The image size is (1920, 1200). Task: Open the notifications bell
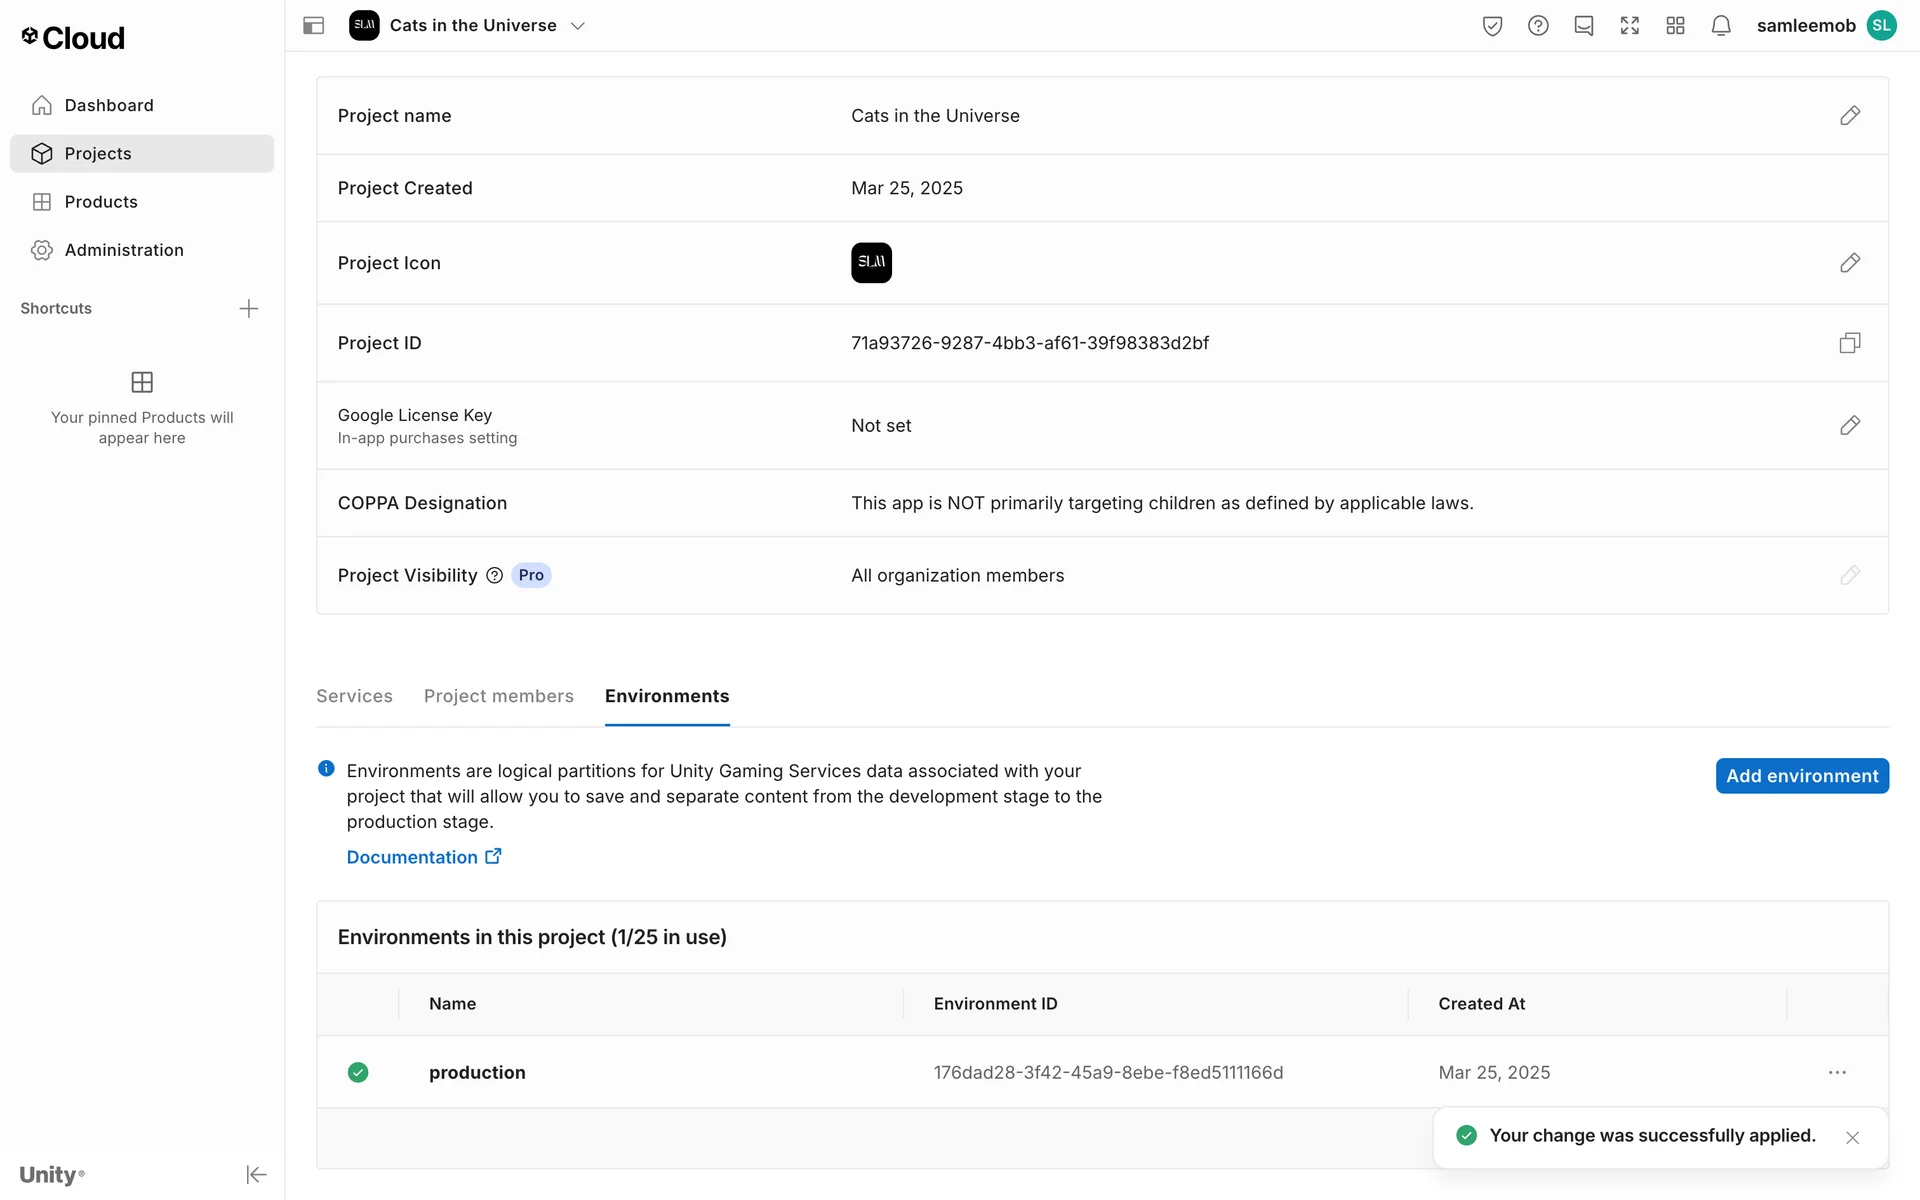(x=1720, y=26)
